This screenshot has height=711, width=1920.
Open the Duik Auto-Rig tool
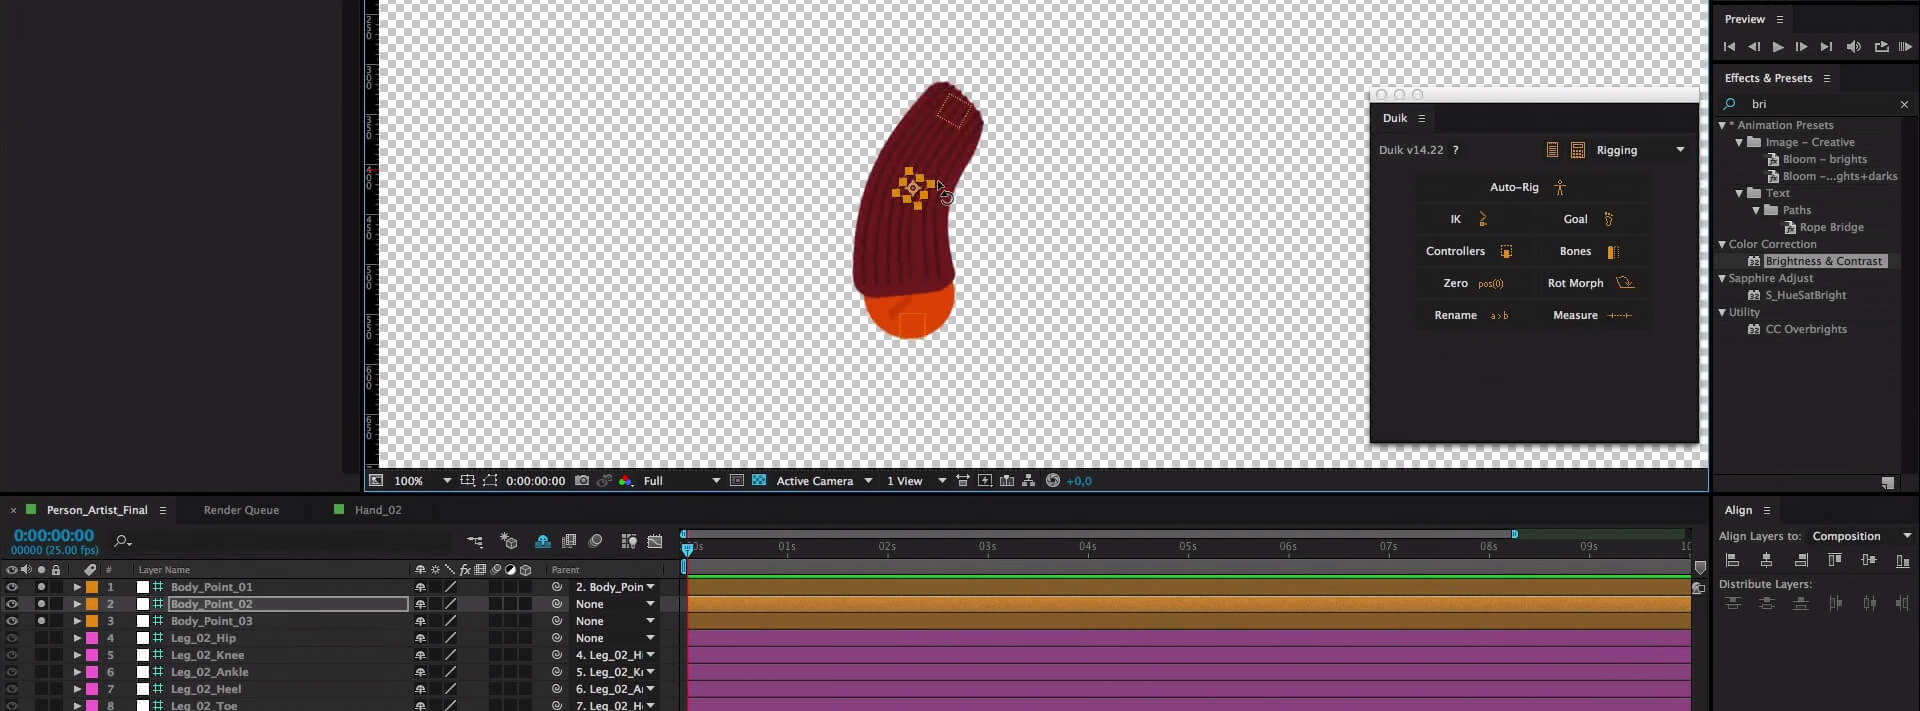coord(1527,187)
